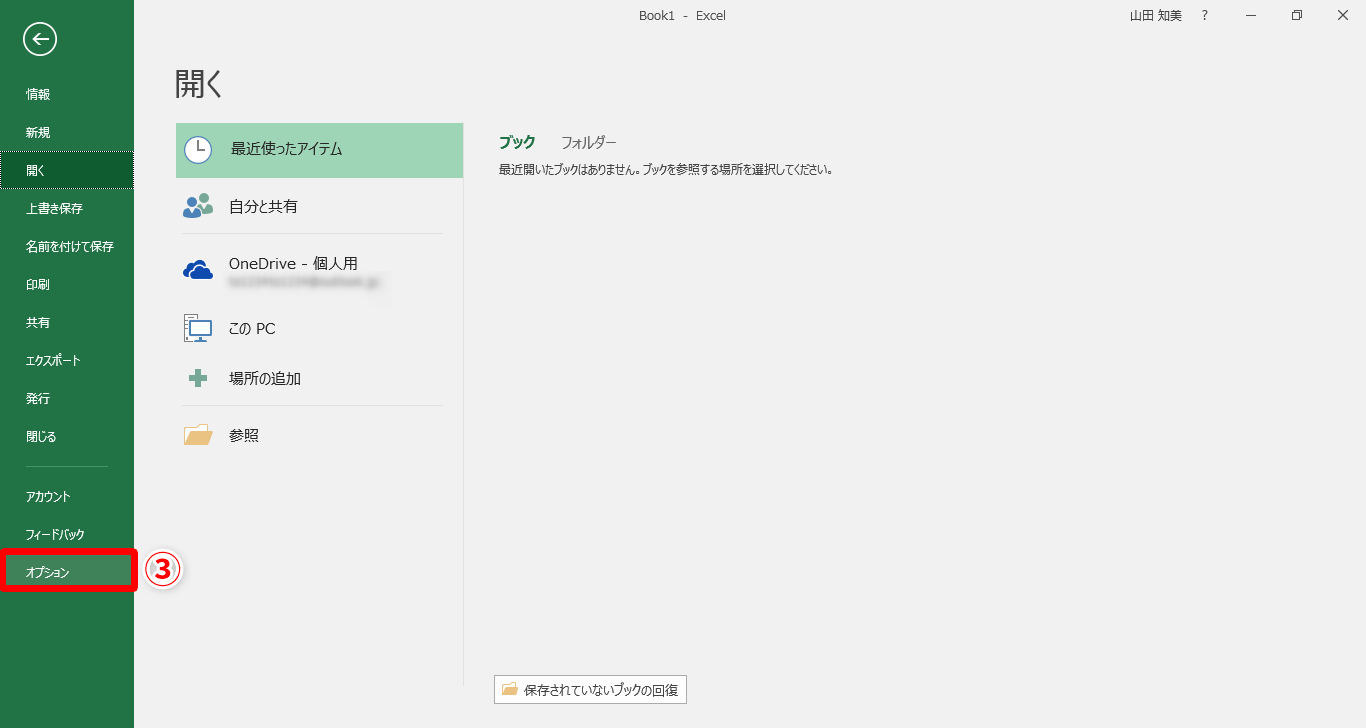Select 開く in the sidebar
This screenshot has width=1366, height=728.
click(67, 170)
